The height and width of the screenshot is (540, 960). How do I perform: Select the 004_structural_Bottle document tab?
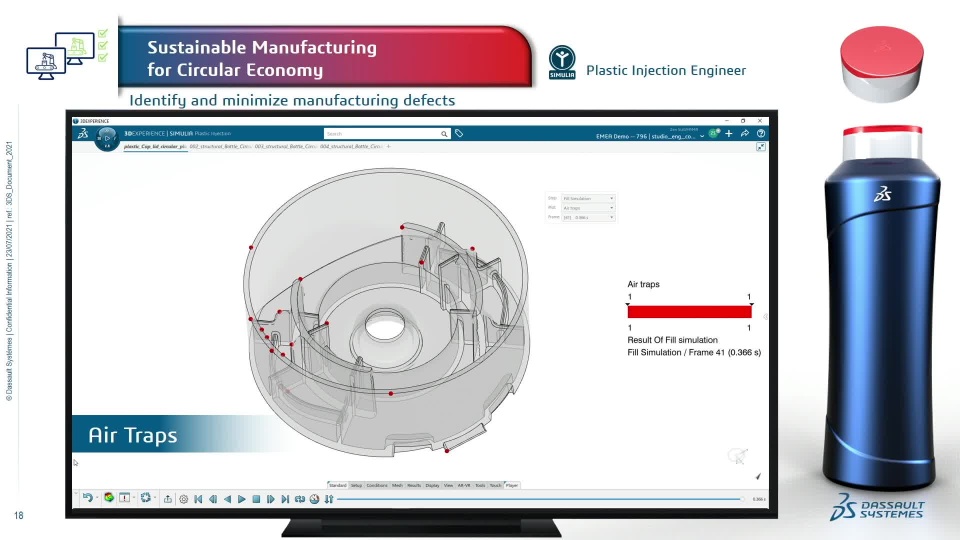351,147
